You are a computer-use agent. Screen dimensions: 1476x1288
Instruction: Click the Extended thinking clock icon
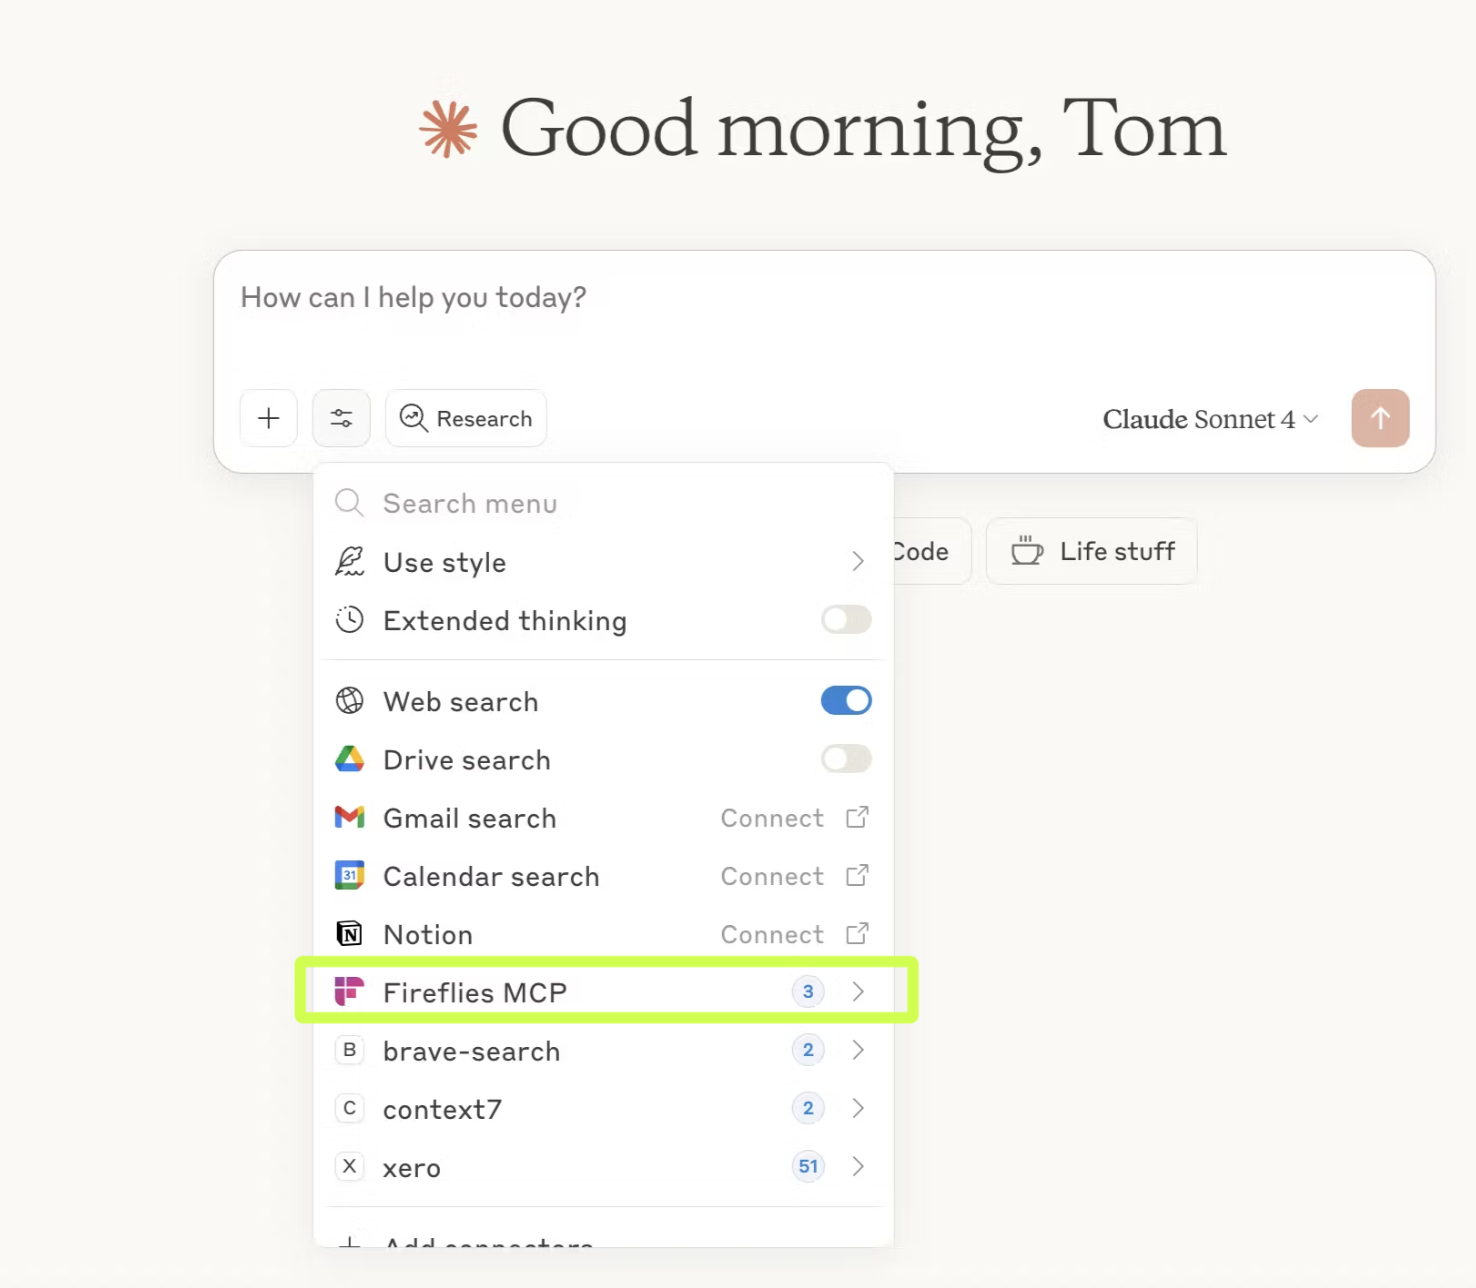coord(349,620)
